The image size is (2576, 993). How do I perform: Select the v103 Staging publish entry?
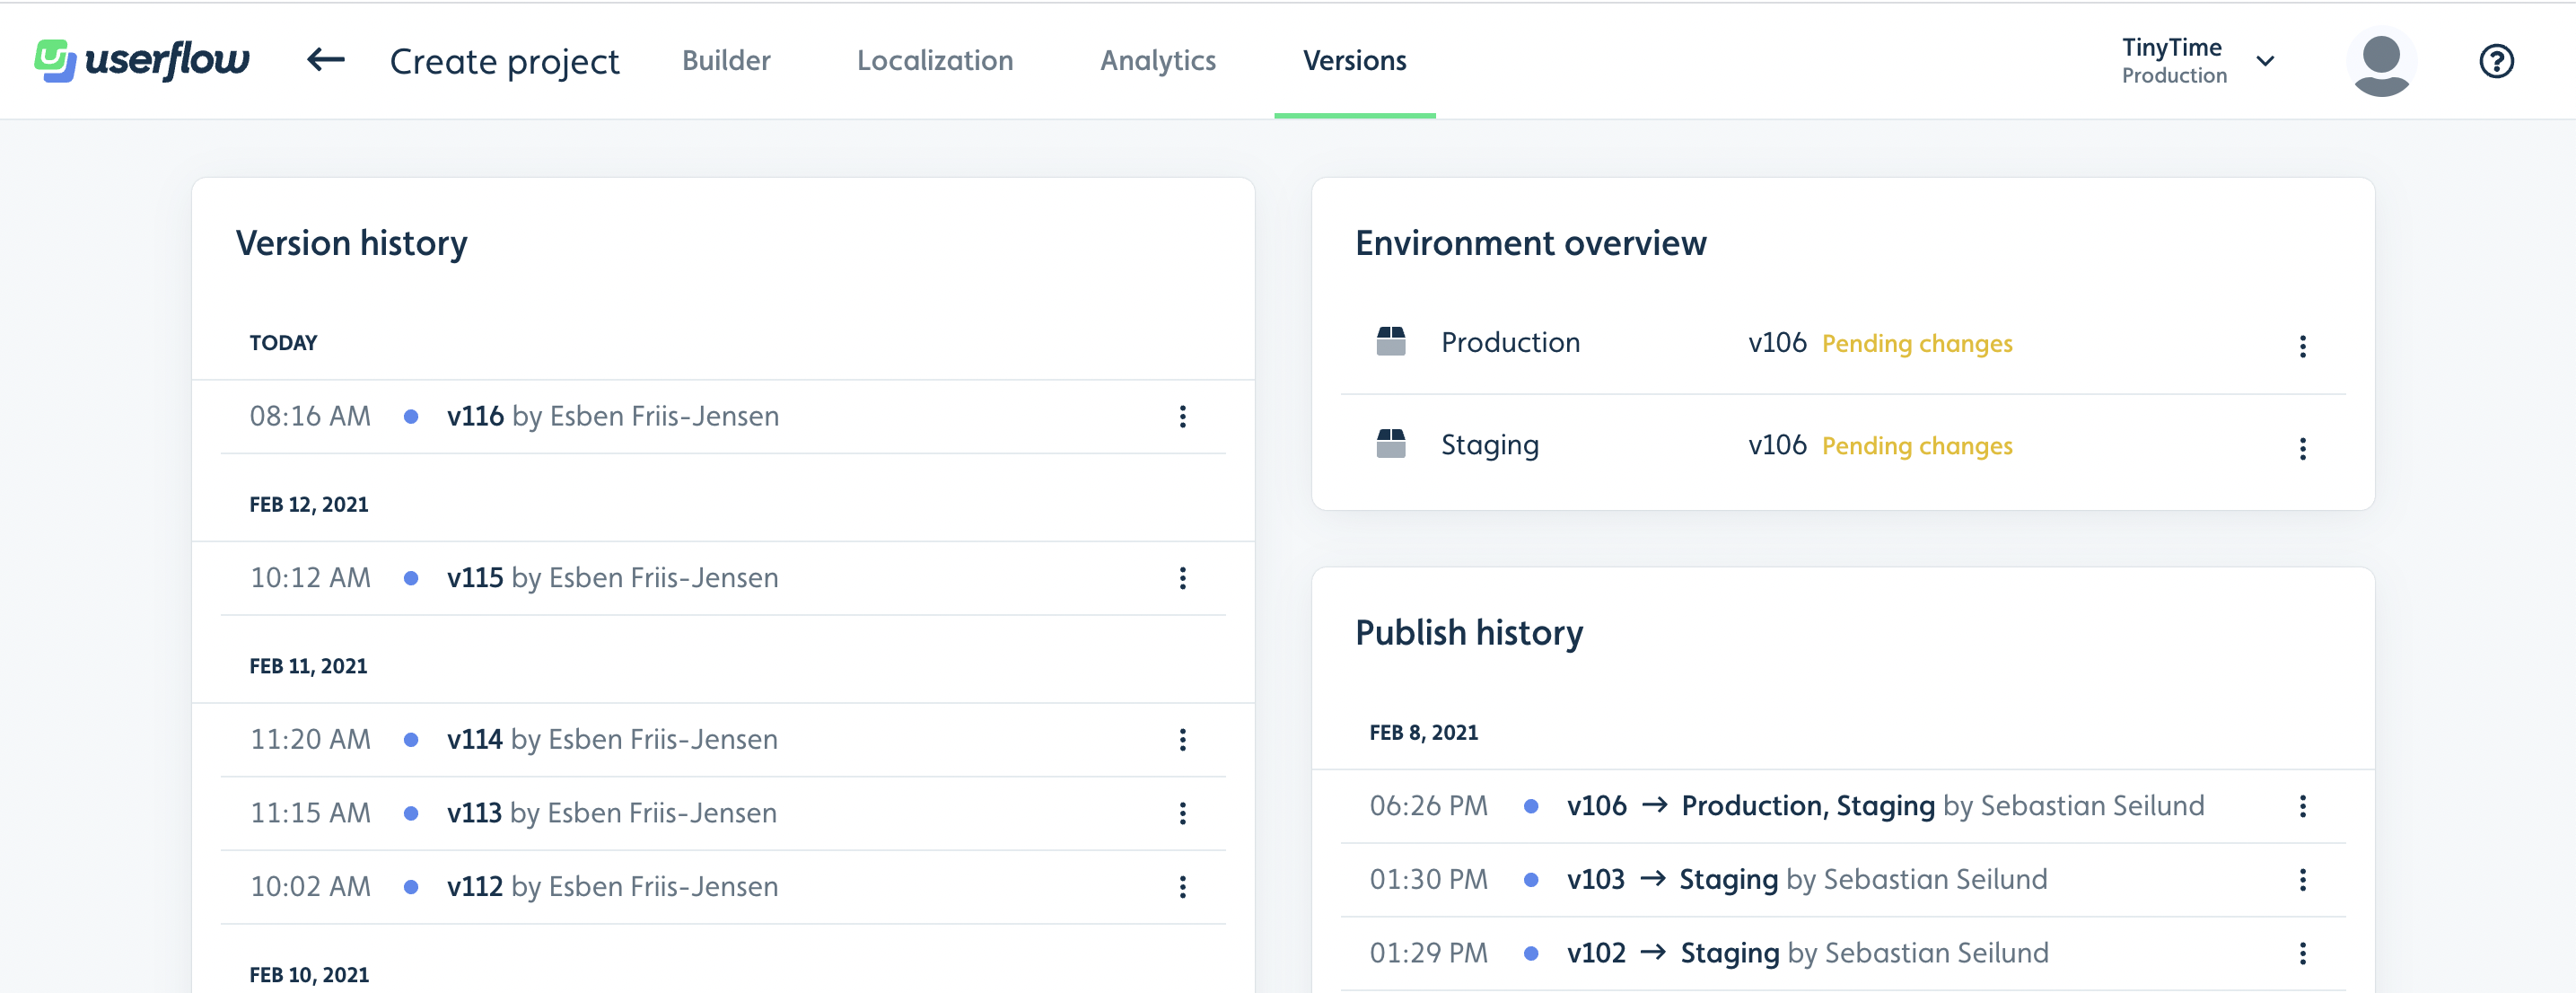(1843, 879)
